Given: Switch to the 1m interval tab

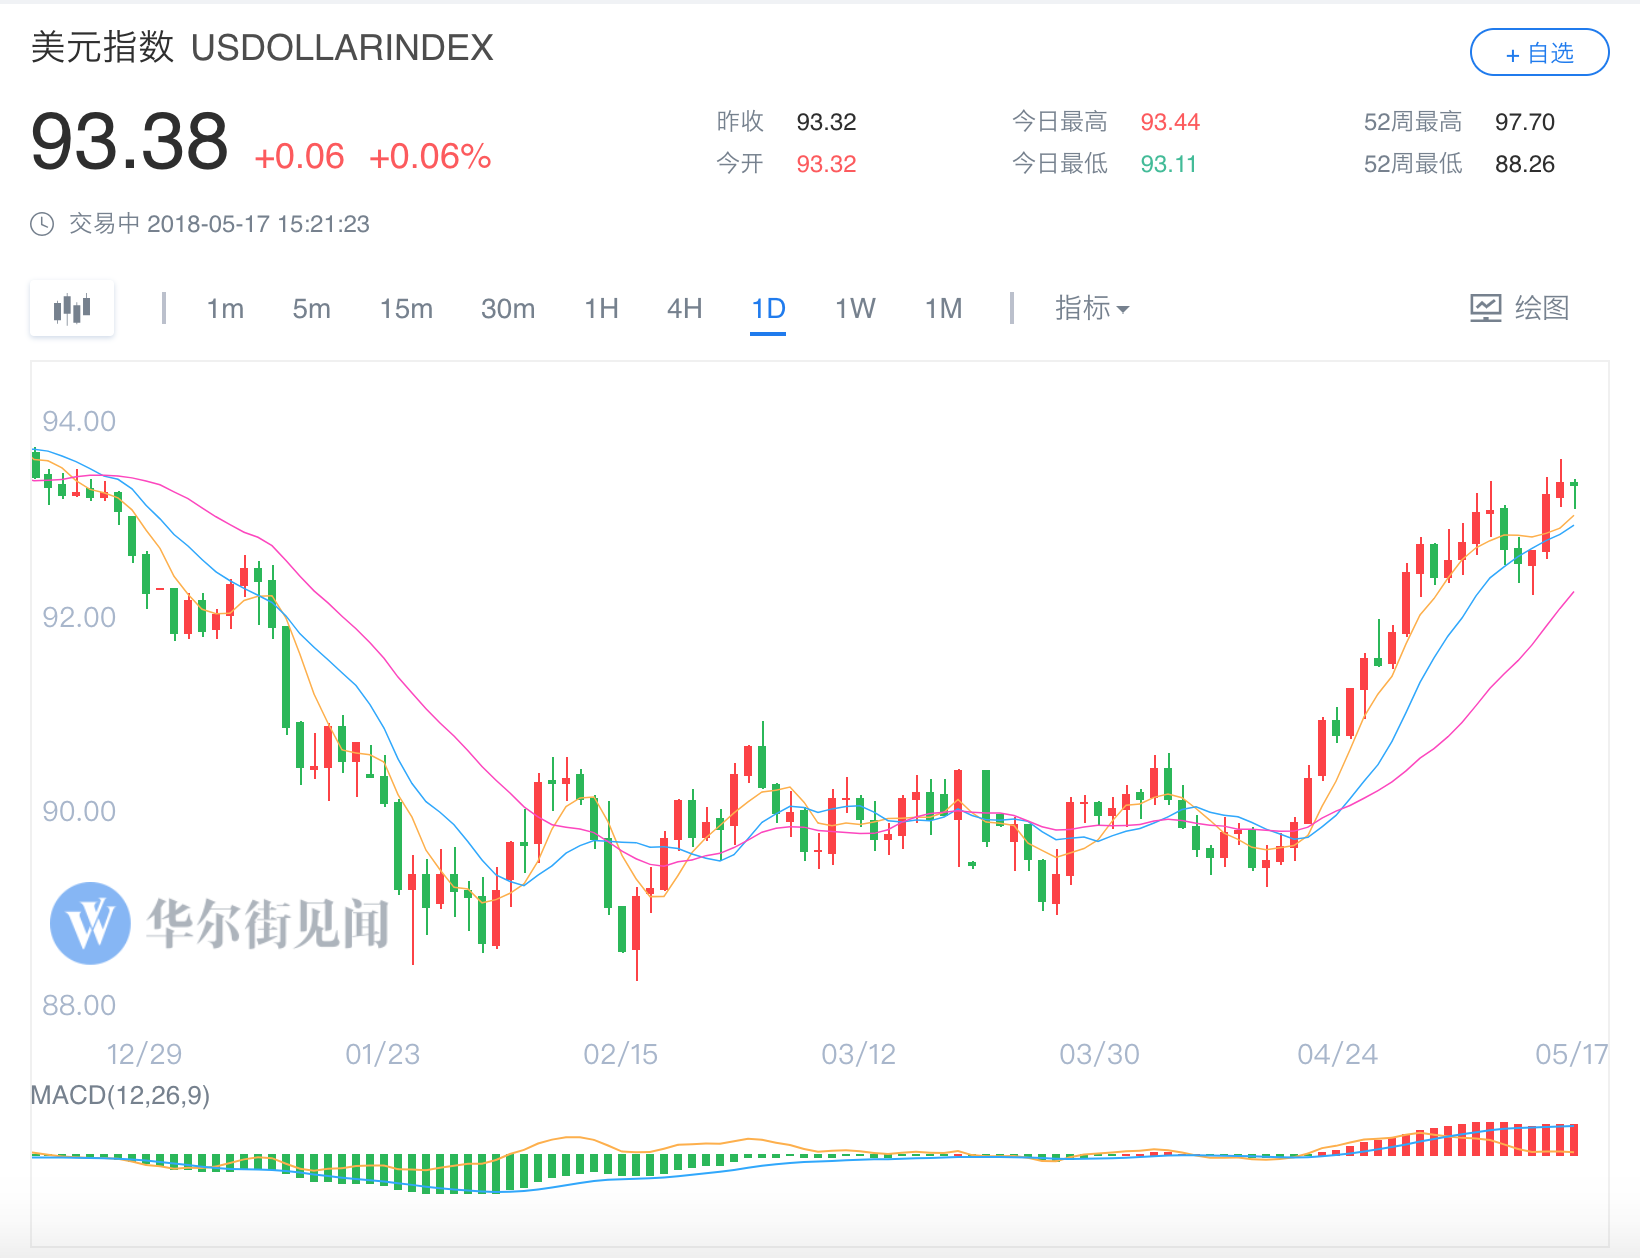Looking at the screenshot, I should point(225,308).
